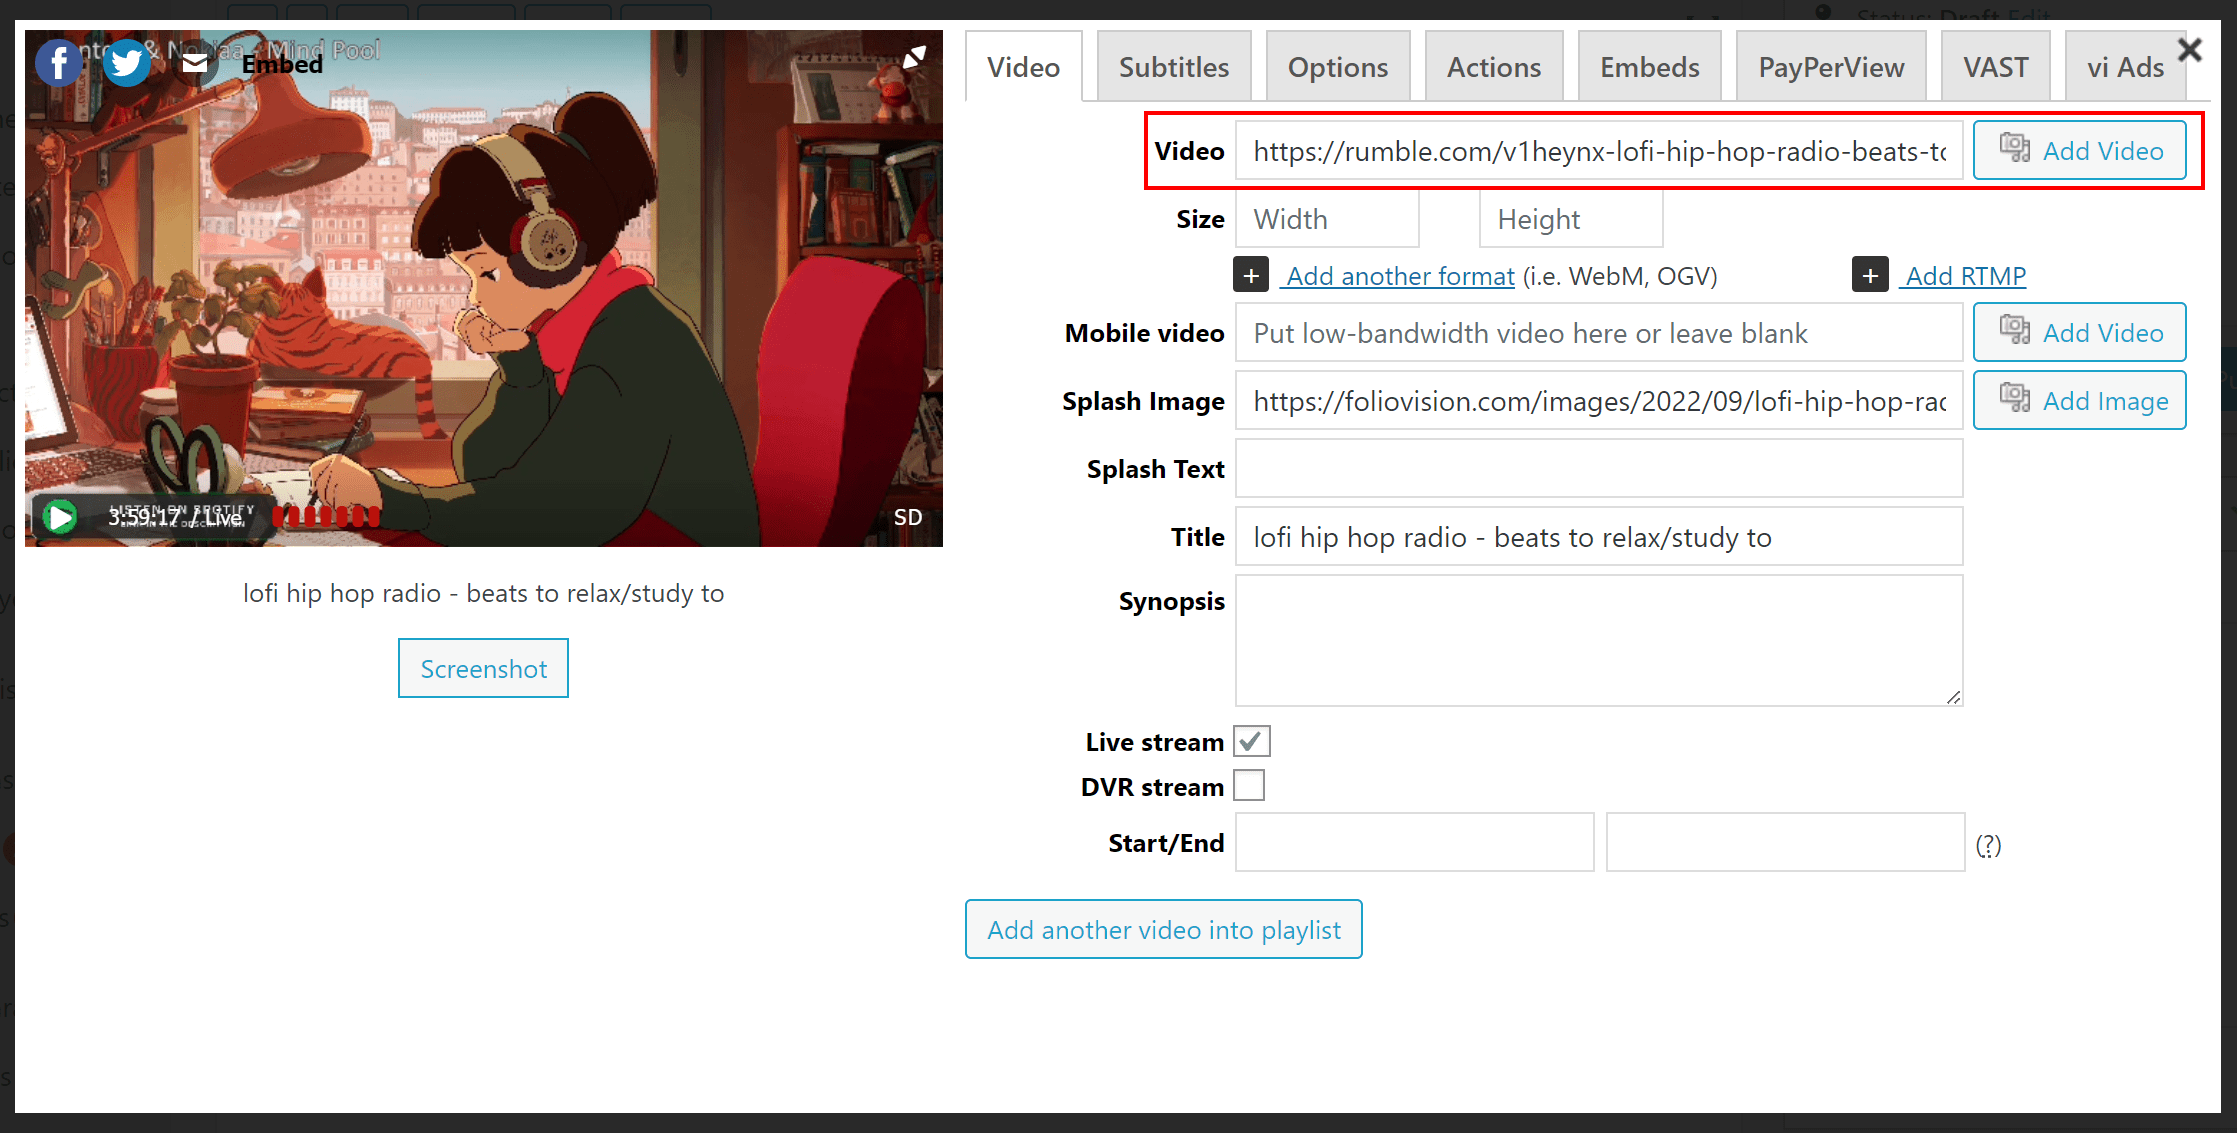The width and height of the screenshot is (2237, 1133).
Task: Click Add another video into playlist
Action: click(x=1163, y=929)
